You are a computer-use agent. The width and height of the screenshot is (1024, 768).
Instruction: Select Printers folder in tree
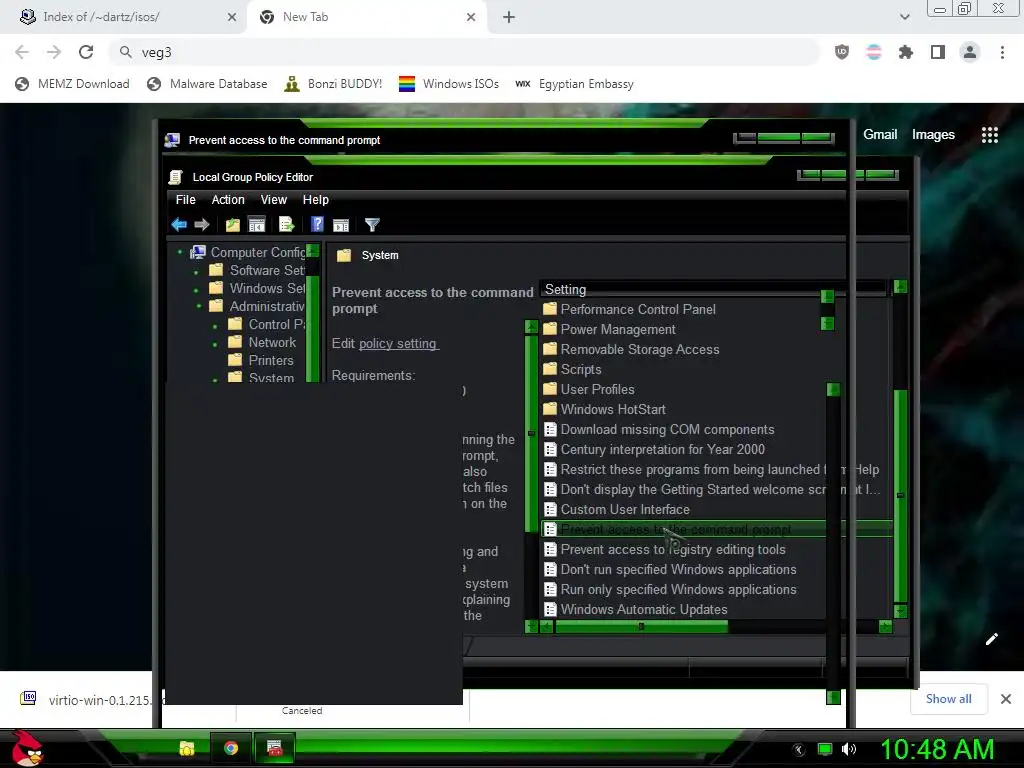point(261,360)
